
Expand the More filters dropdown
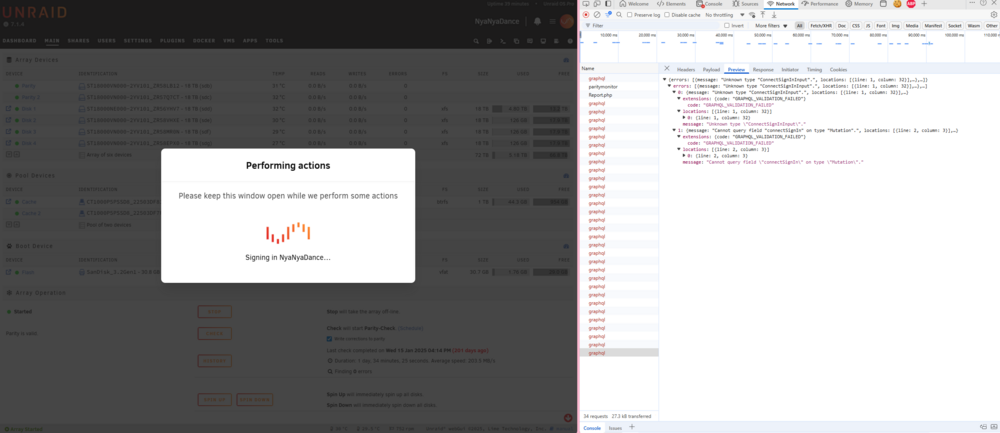(771, 26)
